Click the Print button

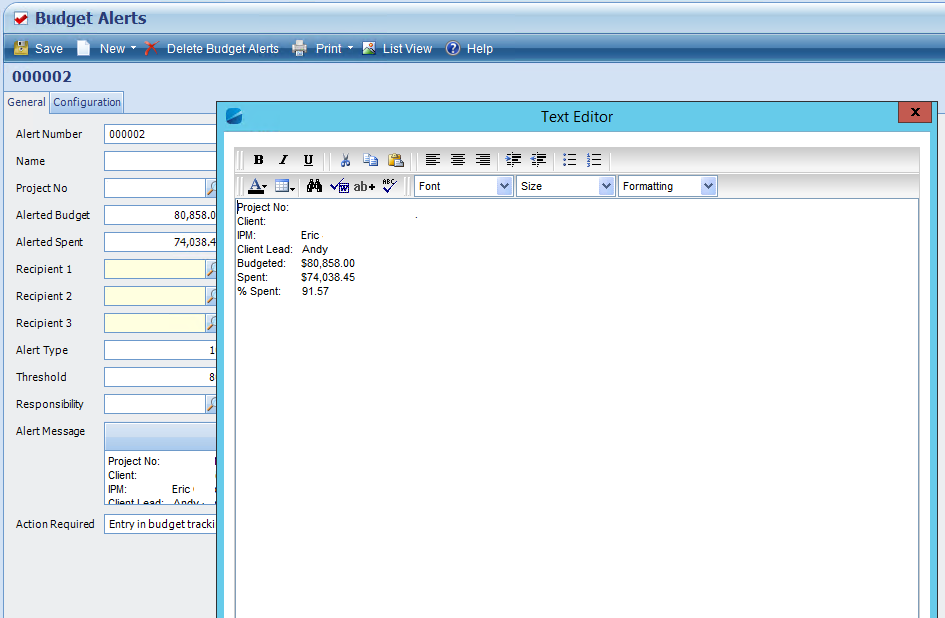(318, 49)
